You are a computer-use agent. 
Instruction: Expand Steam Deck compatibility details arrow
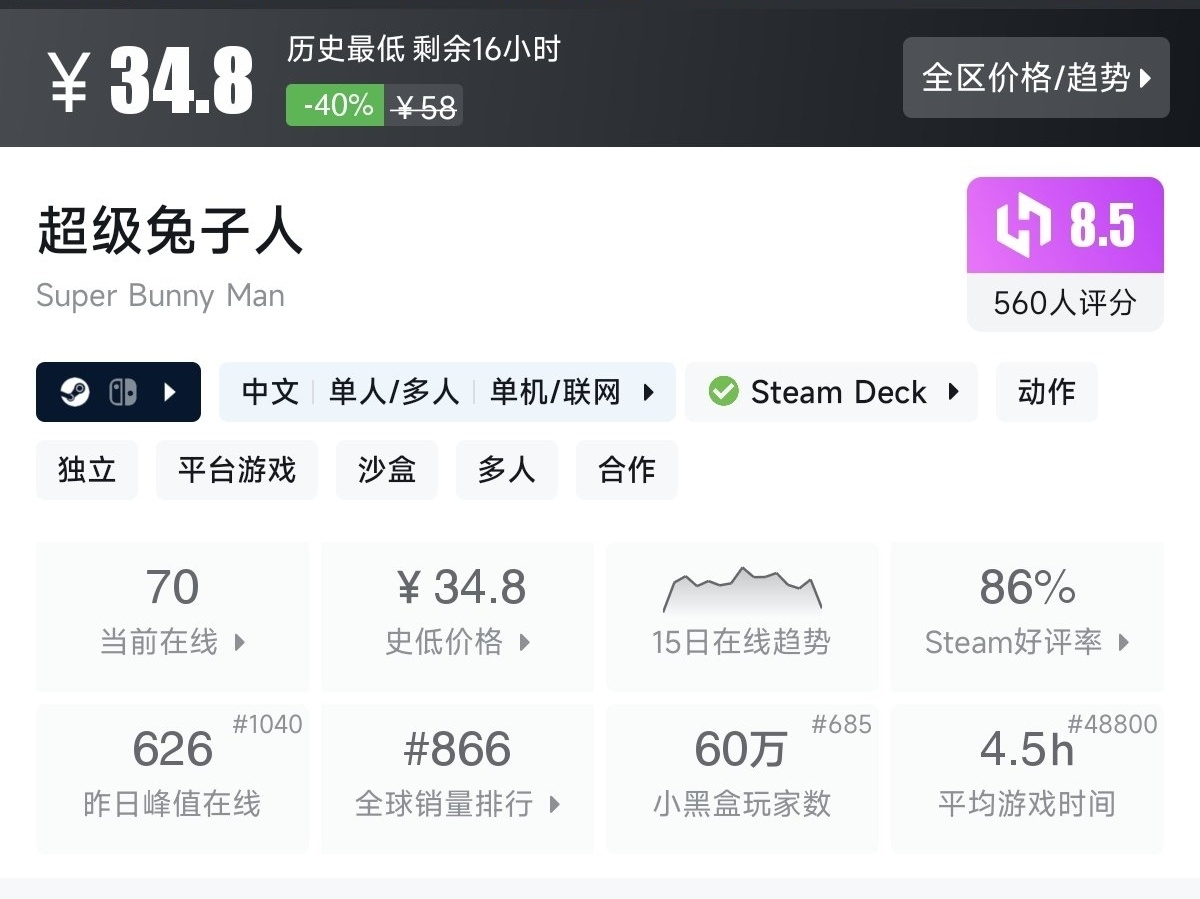pyautogui.click(x=953, y=392)
